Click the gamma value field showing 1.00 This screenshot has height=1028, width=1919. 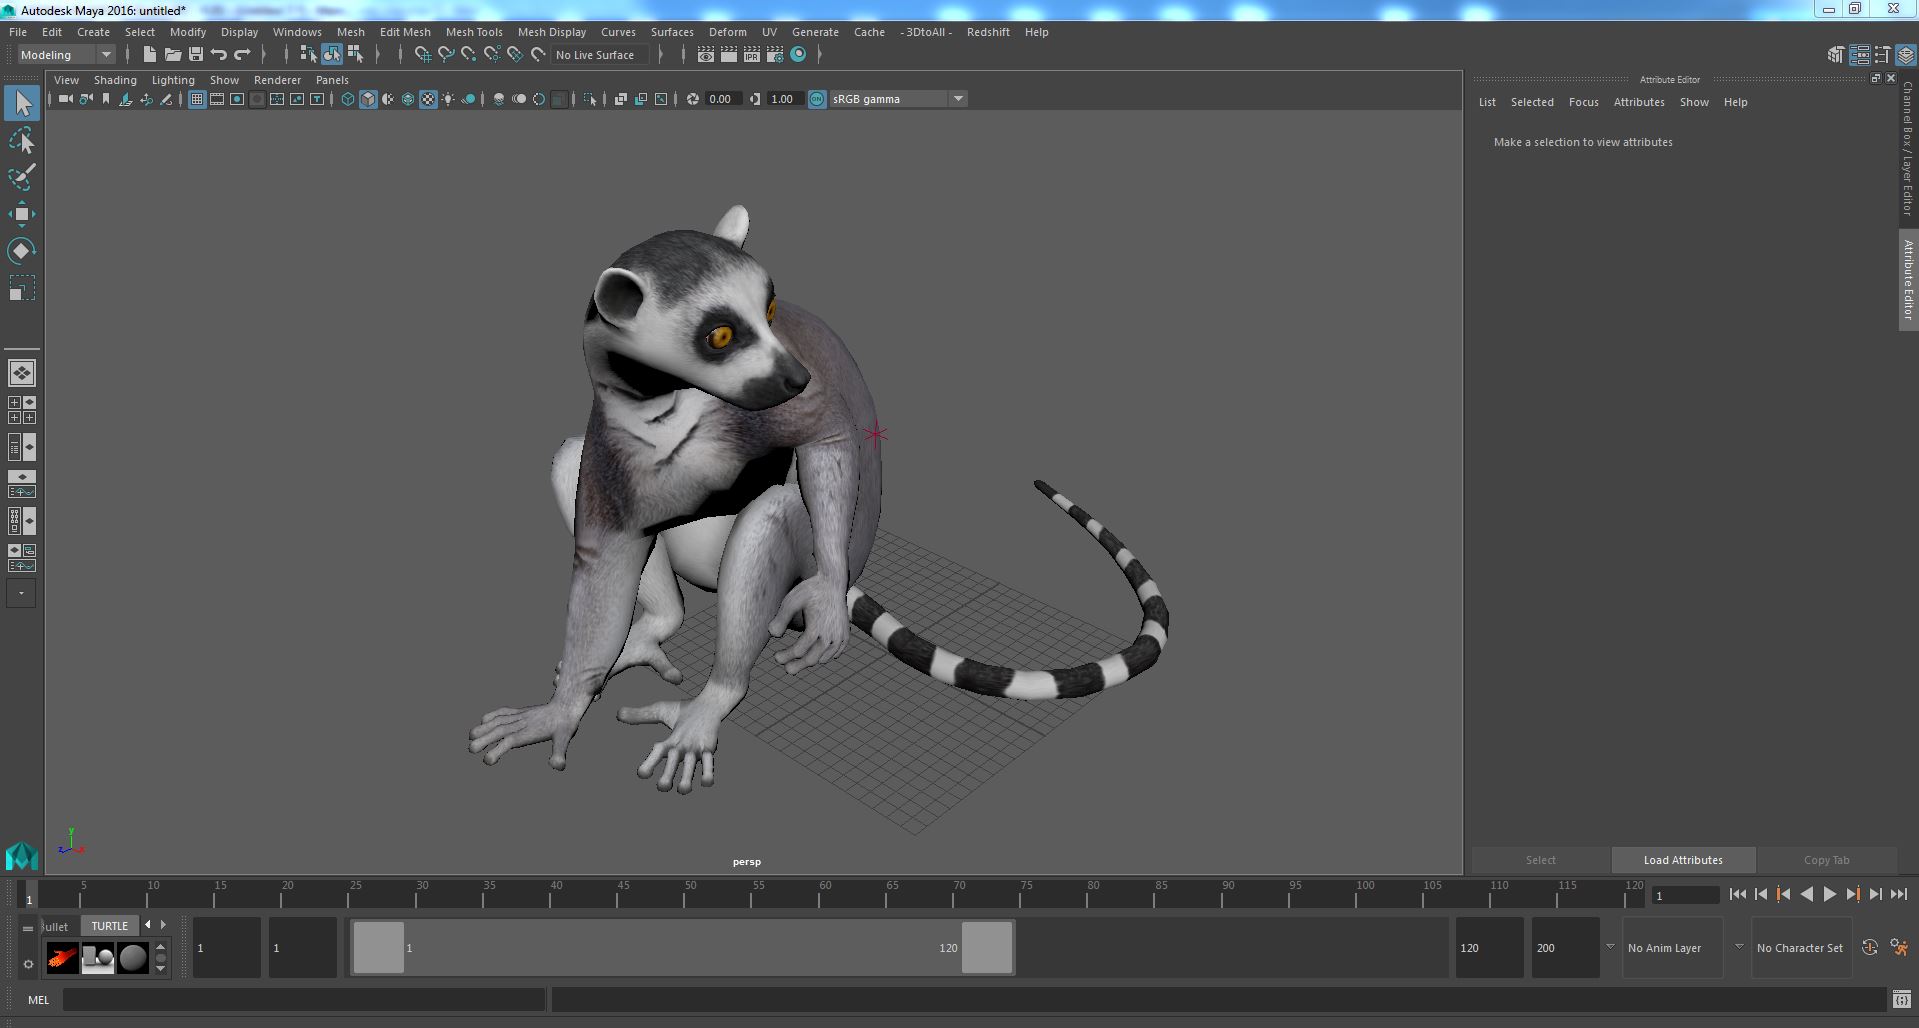tap(784, 99)
